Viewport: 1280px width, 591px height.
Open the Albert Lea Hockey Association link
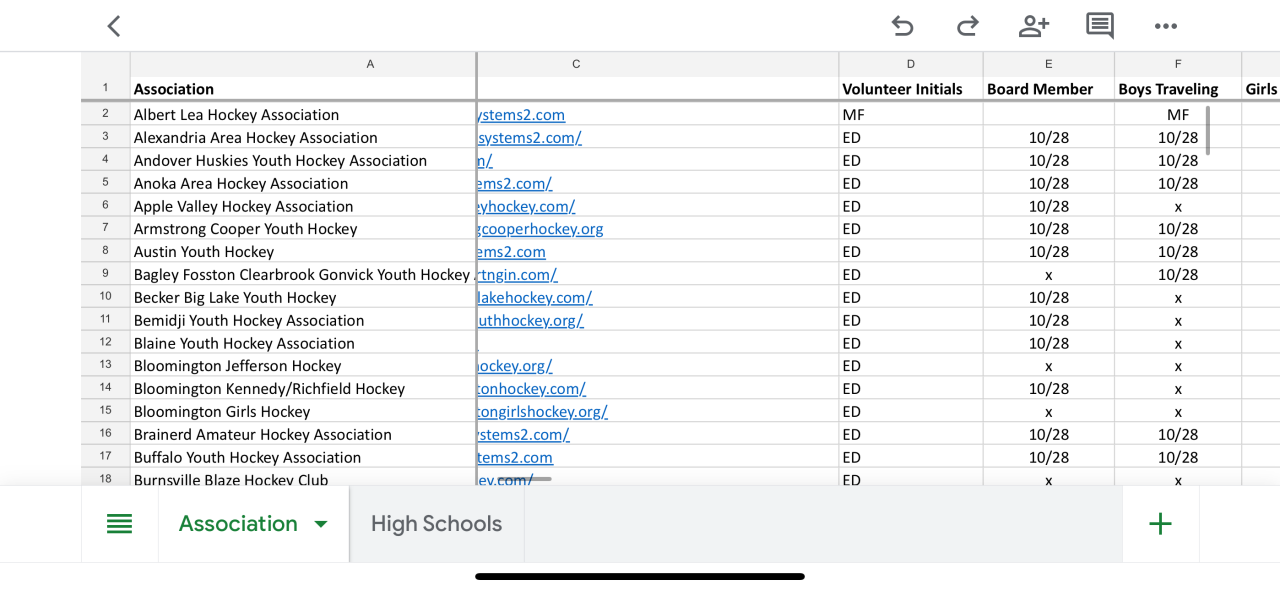click(x=521, y=115)
